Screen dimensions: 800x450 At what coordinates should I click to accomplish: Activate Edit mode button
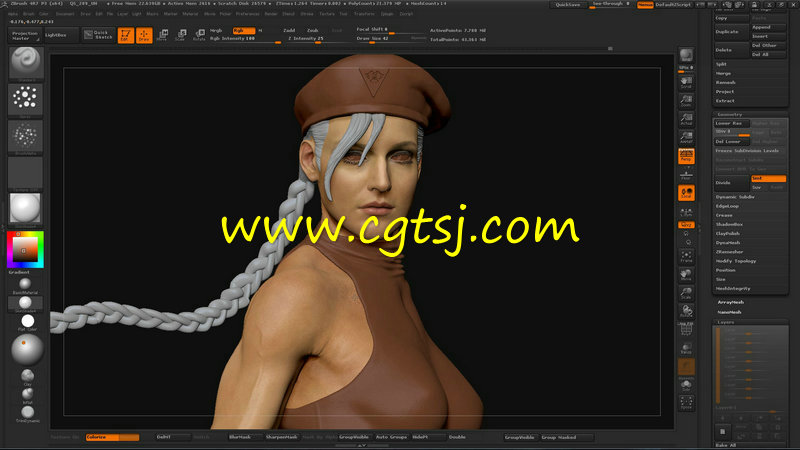point(126,35)
